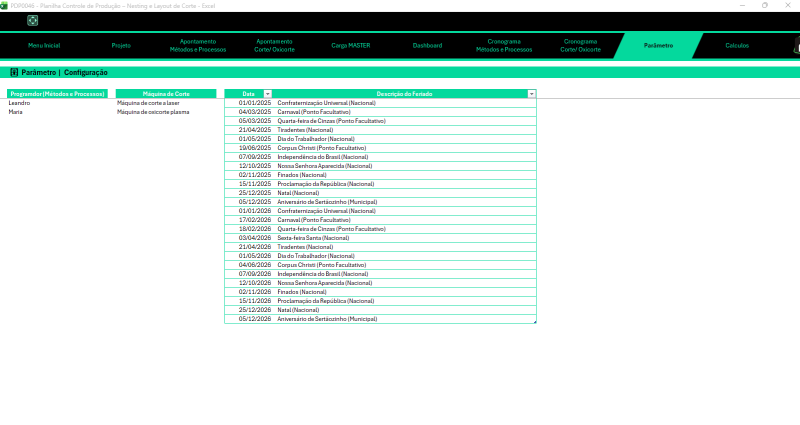Go to the Menu Inicial tab
This screenshot has width=800, height=425.
[44, 46]
